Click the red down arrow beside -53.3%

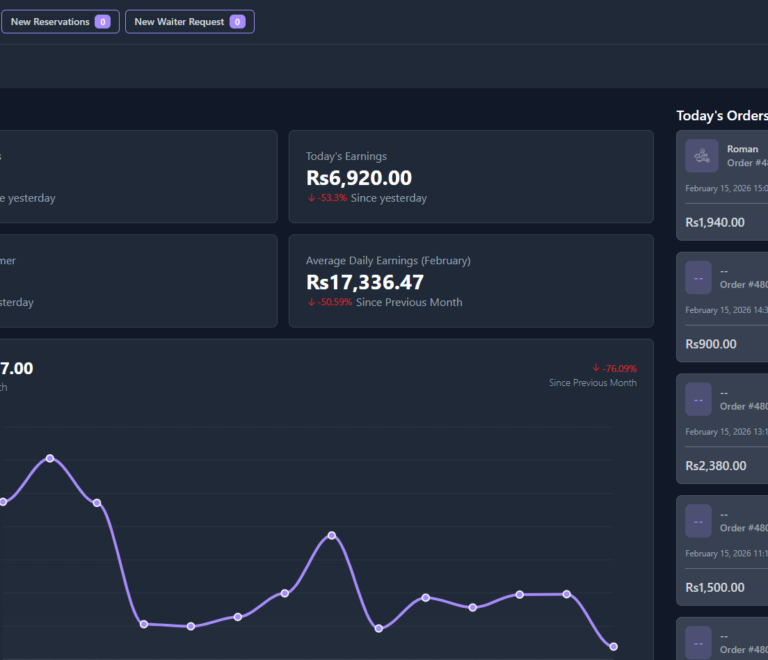point(311,199)
